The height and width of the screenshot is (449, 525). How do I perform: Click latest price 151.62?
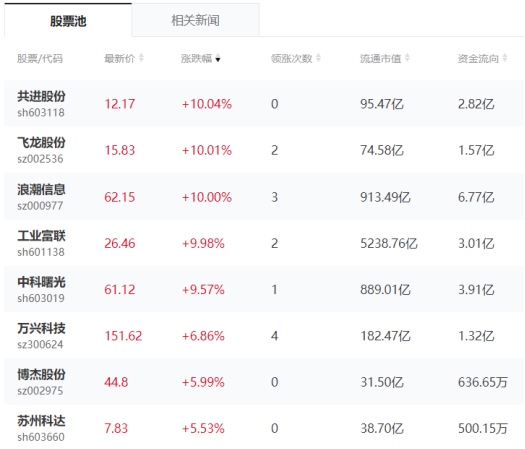pyautogui.click(x=123, y=335)
